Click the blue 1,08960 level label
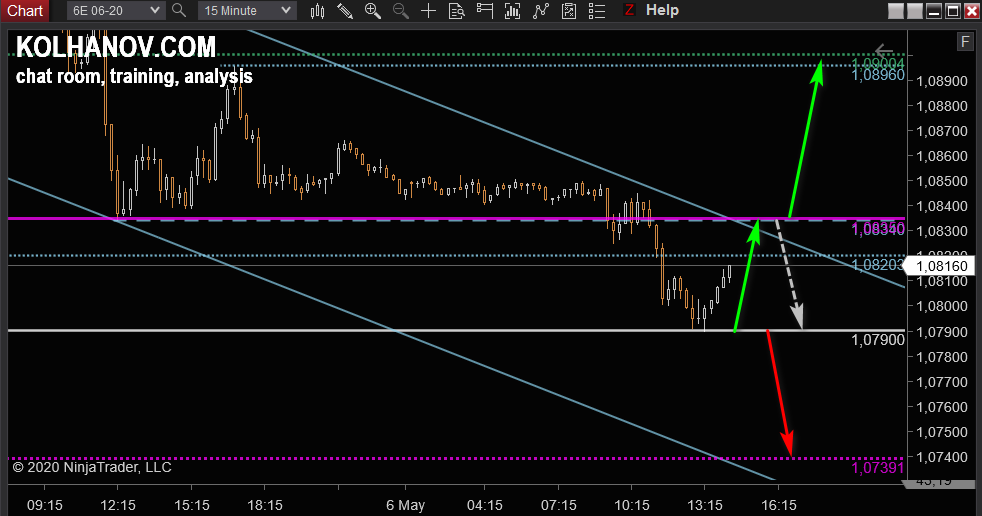This screenshot has height=516, width=982. [878, 75]
